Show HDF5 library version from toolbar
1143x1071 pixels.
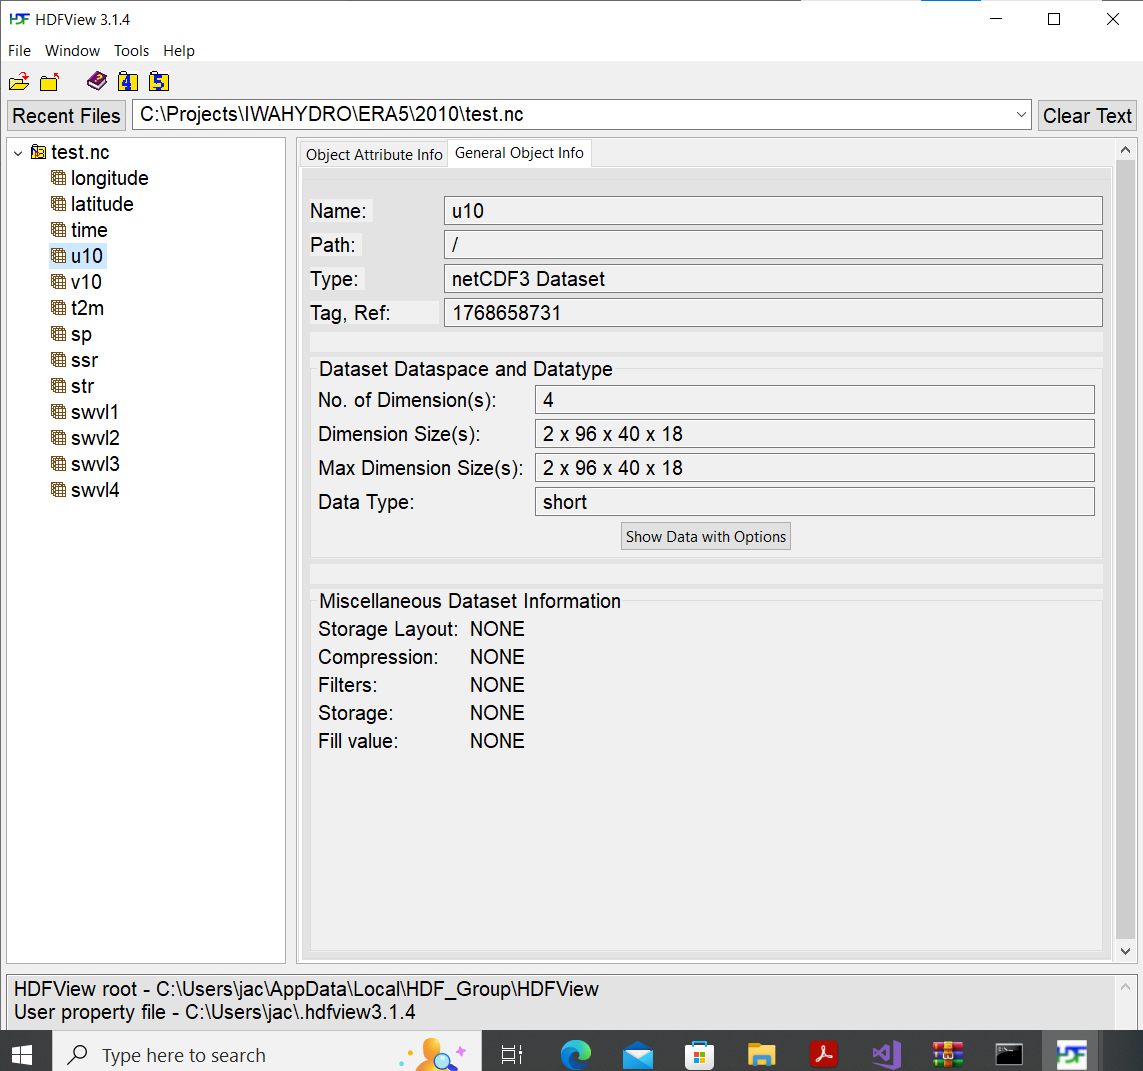coord(159,81)
